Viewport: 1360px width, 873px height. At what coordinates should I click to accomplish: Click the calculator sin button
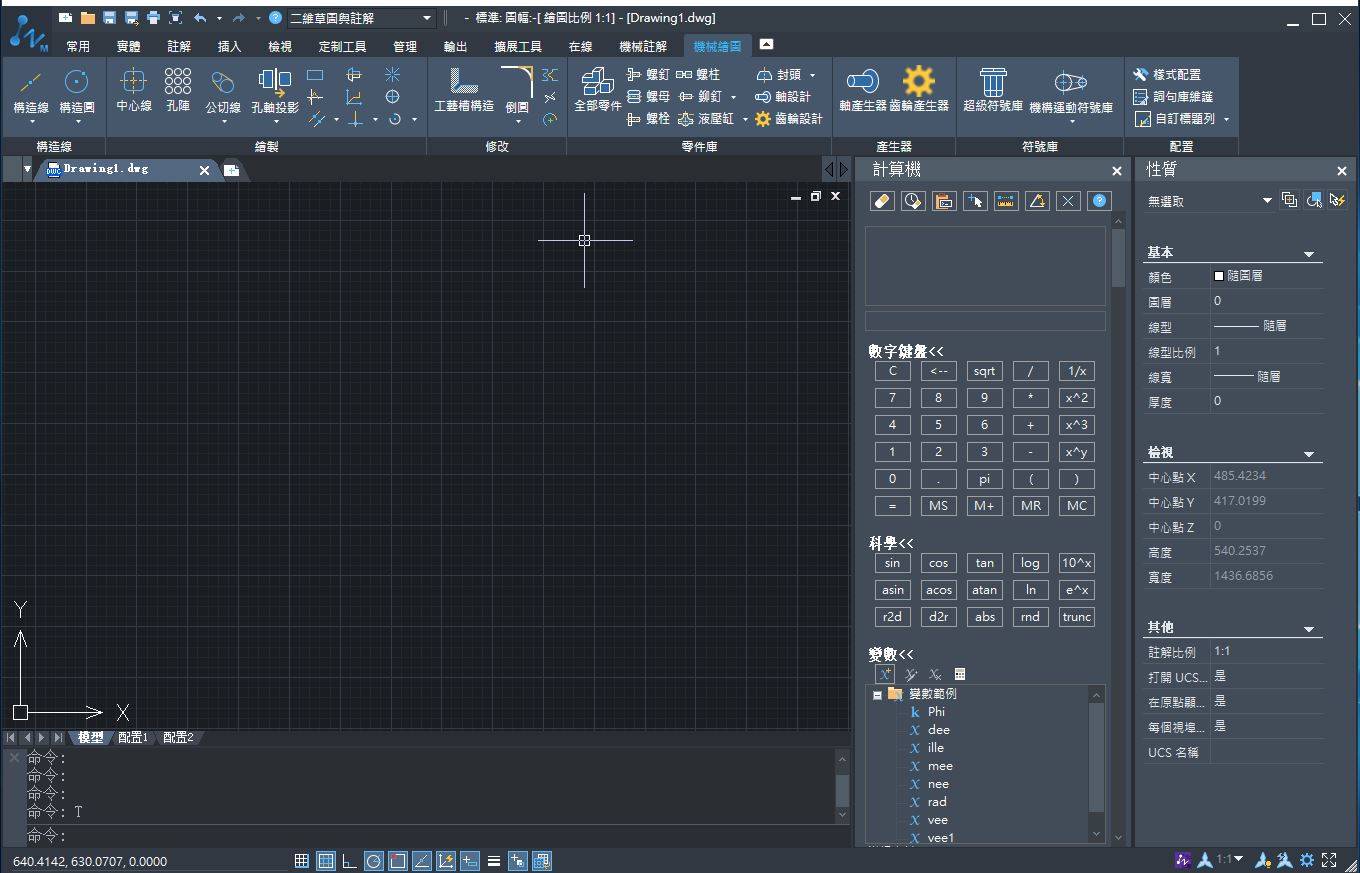(x=893, y=563)
